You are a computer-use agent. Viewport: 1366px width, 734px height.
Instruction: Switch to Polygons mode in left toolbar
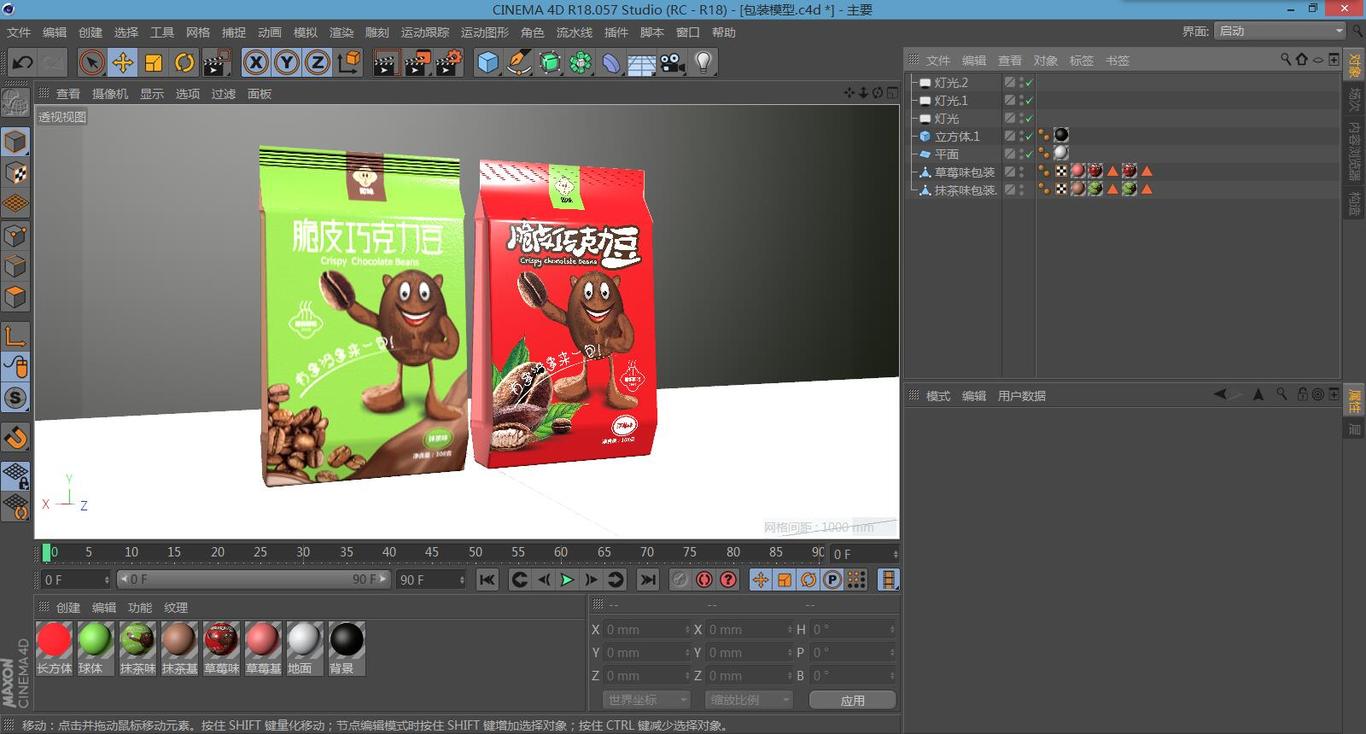tap(15, 297)
